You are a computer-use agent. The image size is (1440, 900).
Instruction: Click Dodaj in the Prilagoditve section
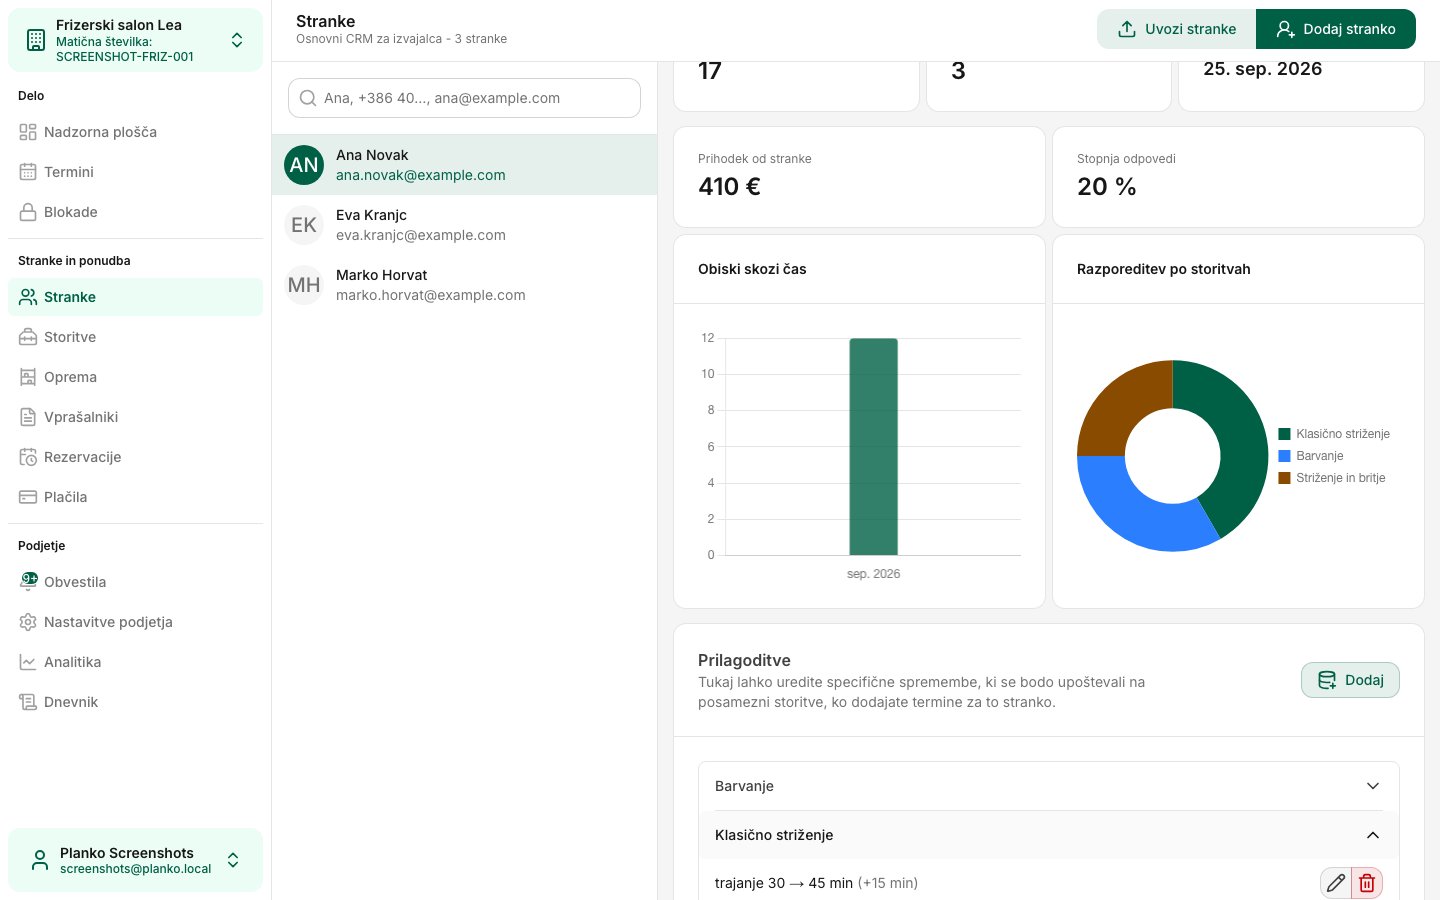point(1350,680)
